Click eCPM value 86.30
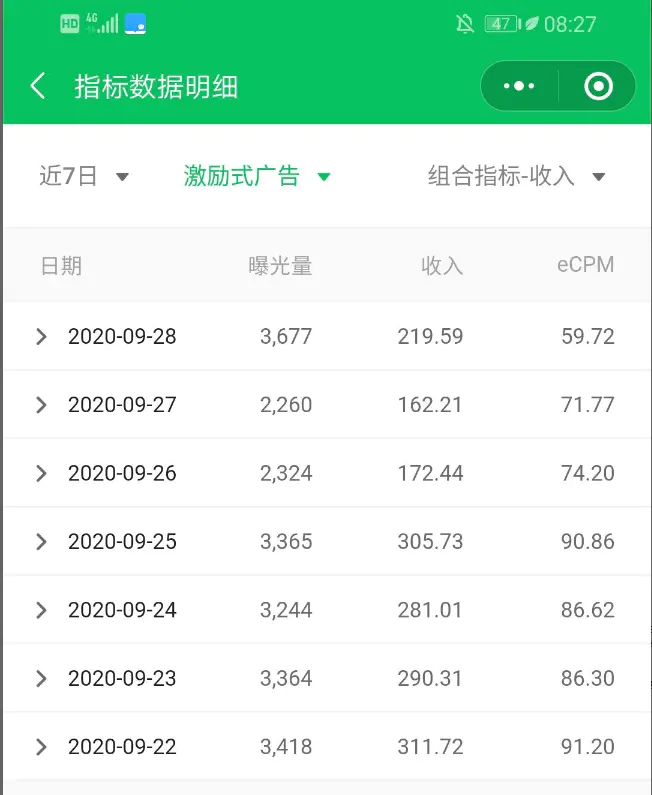The height and width of the screenshot is (795, 652). pos(588,678)
